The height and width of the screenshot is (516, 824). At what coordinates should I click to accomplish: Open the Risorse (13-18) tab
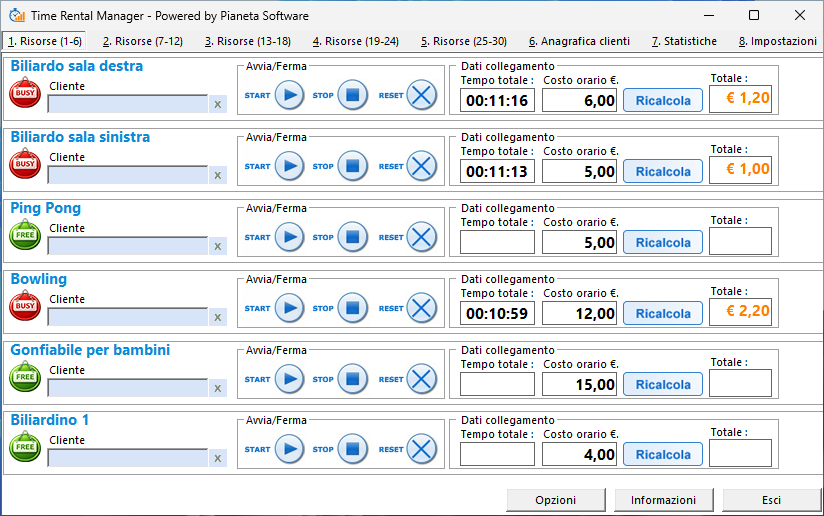pyautogui.click(x=248, y=42)
